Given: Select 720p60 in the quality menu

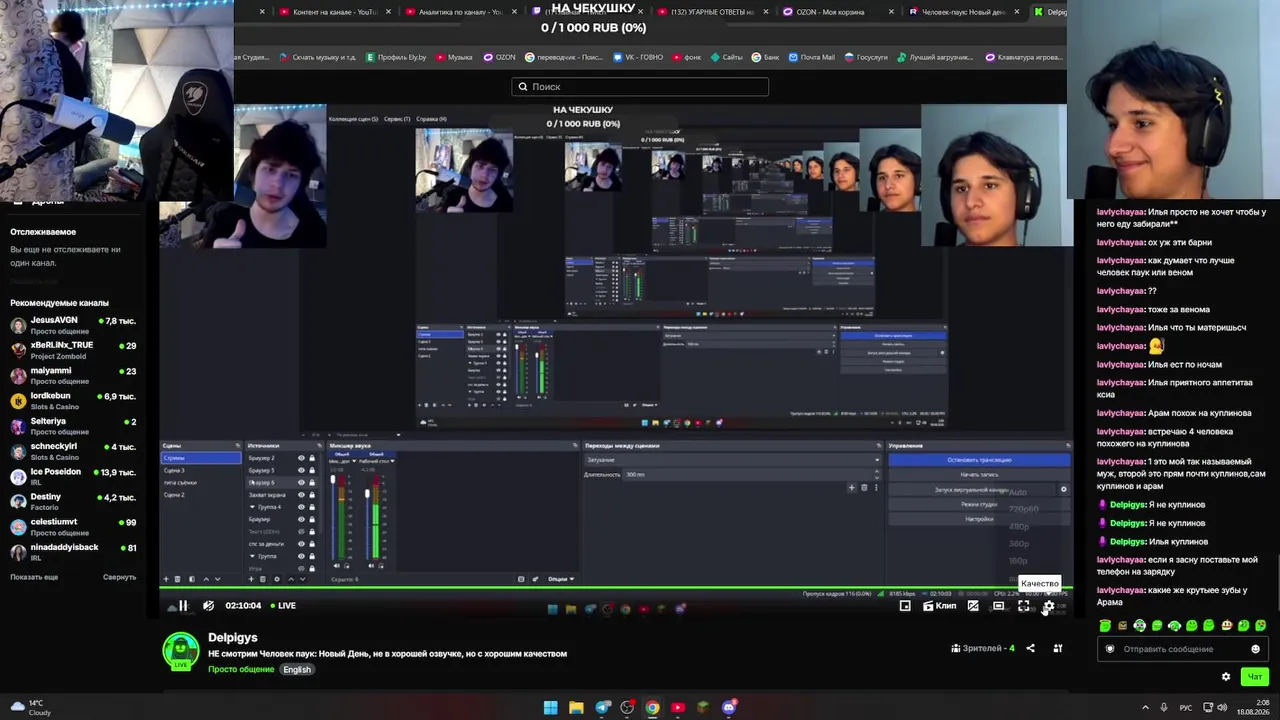Looking at the screenshot, I should 1023,509.
